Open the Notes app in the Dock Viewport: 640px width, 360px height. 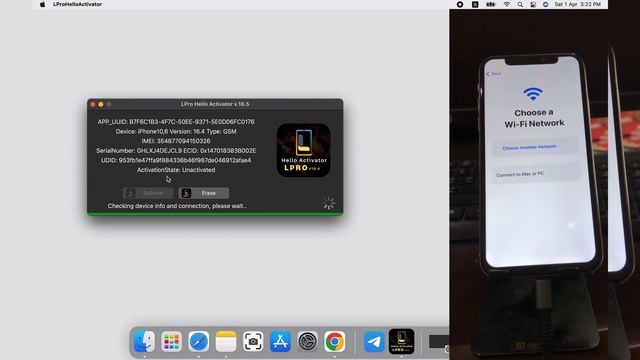226,341
